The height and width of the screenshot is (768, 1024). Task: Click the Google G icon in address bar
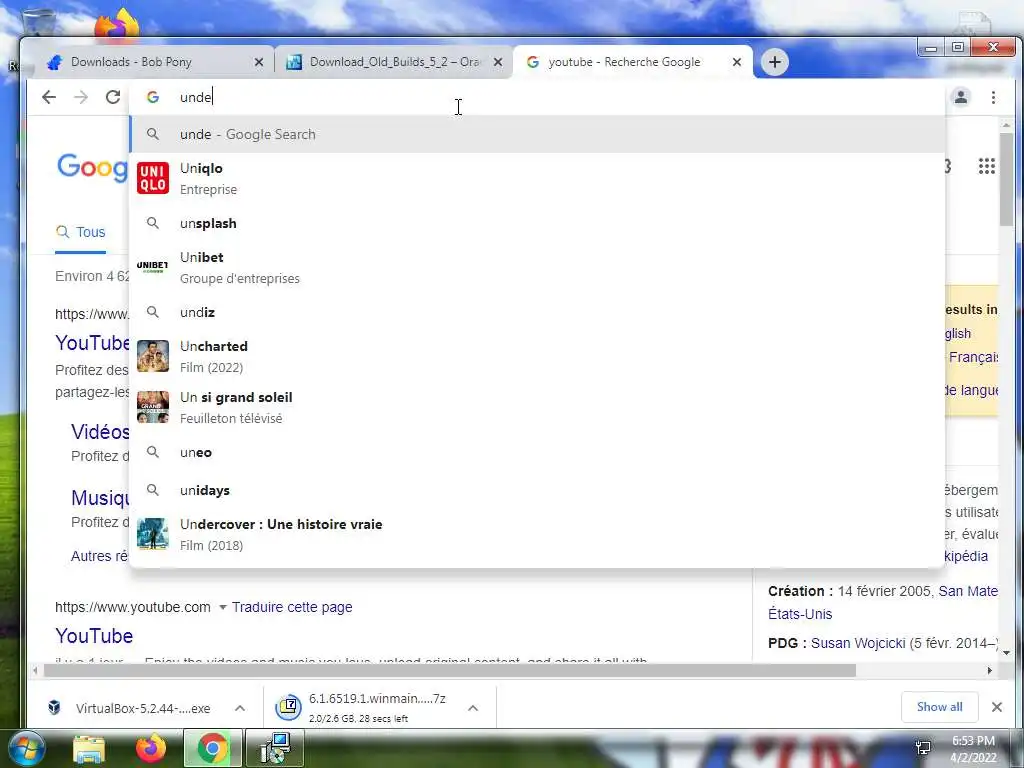click(x=153, y=97)
